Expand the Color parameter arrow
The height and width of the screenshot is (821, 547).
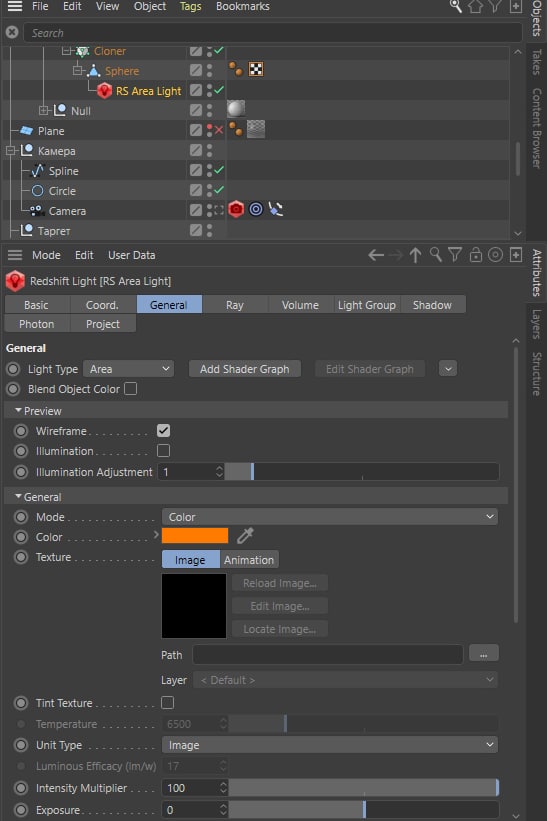click(x=156, y=535)
